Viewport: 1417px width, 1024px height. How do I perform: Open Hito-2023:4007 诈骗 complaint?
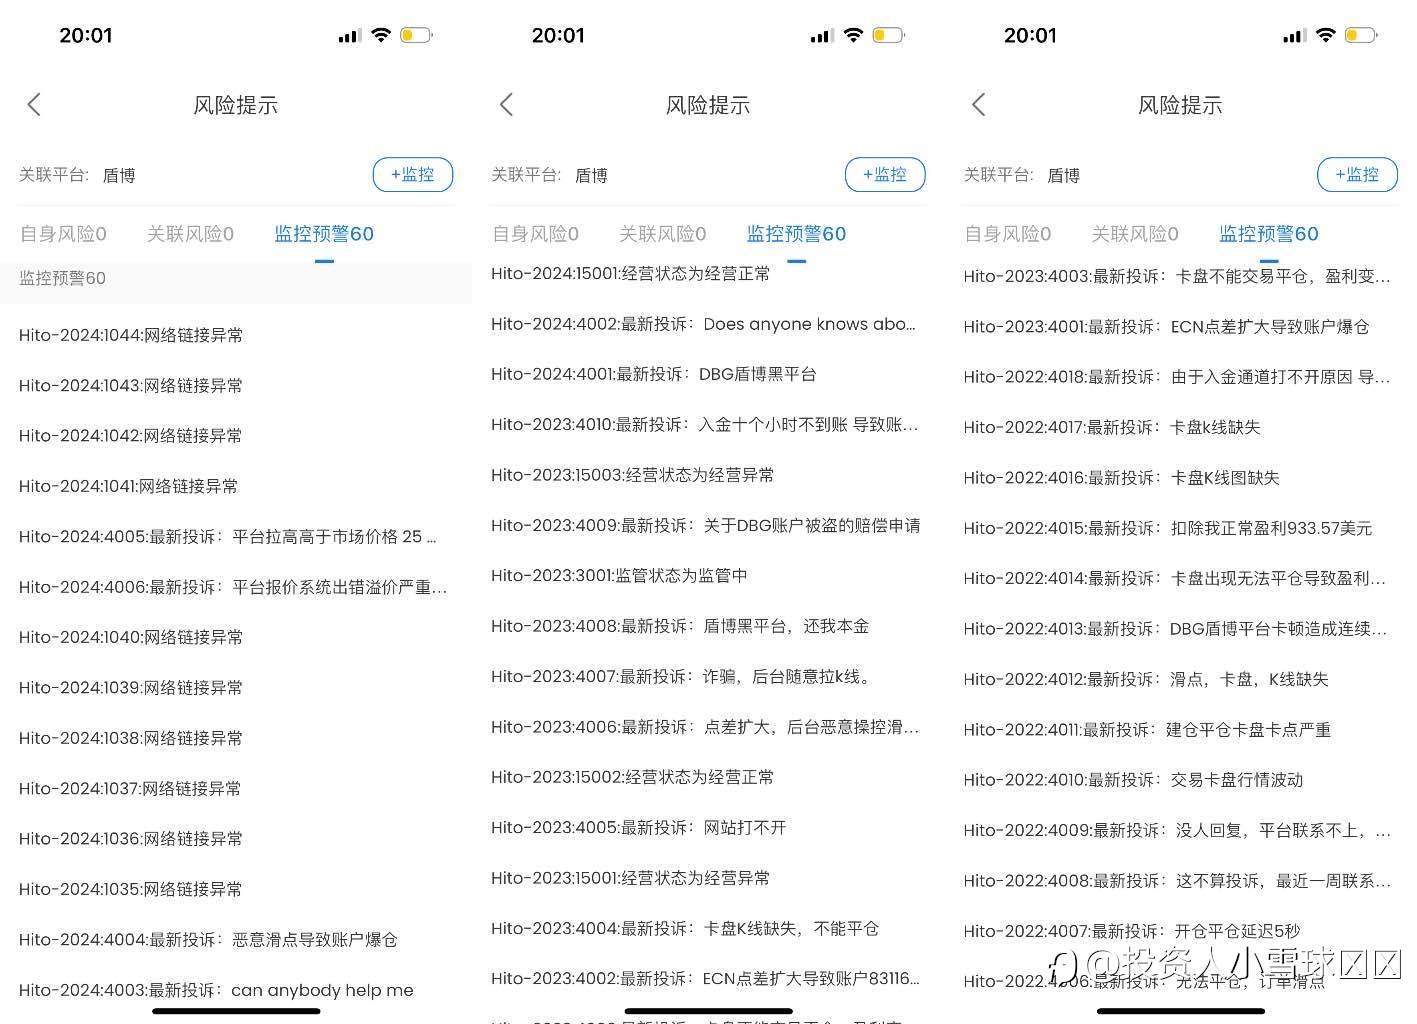coord(683,676)
